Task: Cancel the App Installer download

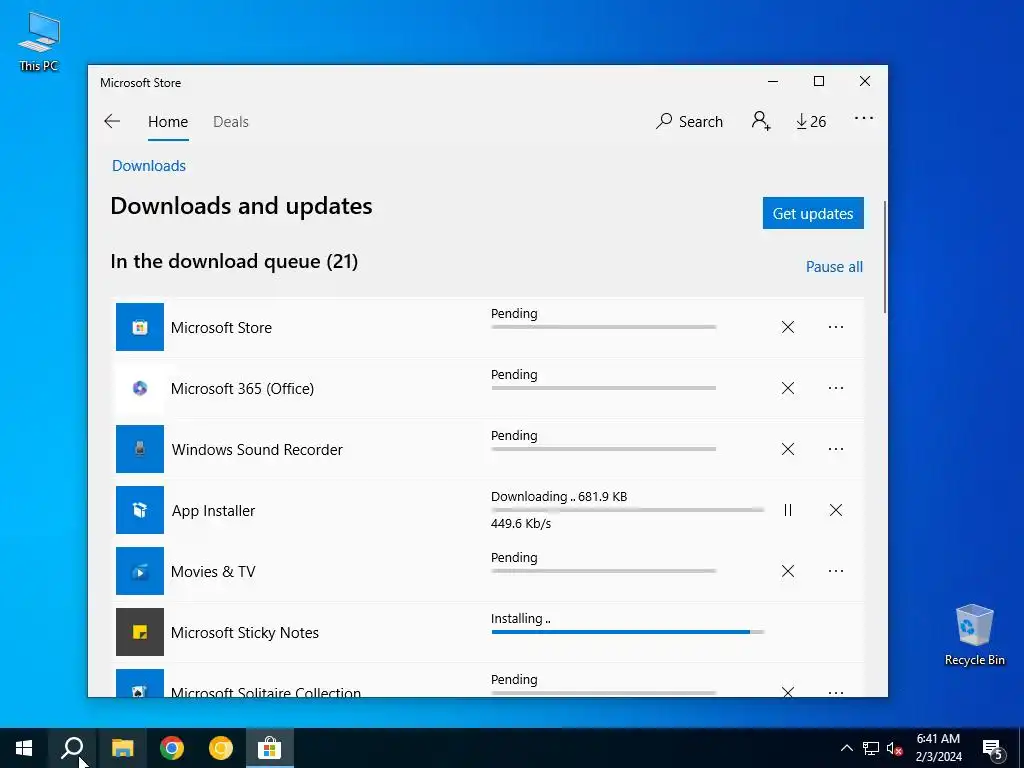Action: (836, 510)
